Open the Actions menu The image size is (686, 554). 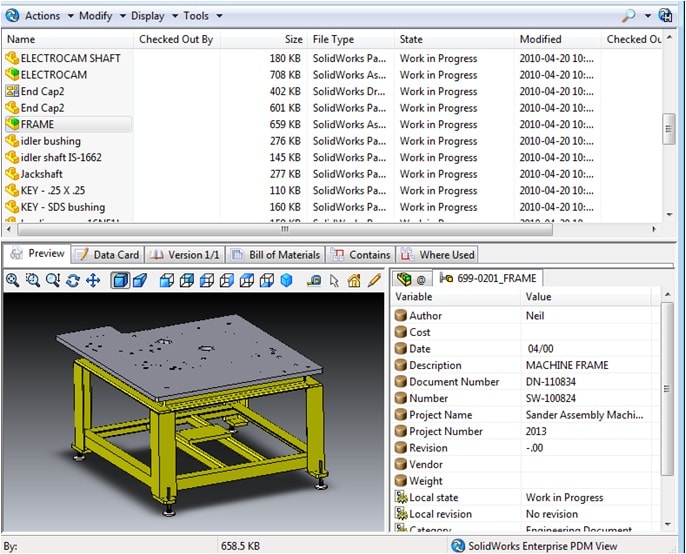pos(42,16)
